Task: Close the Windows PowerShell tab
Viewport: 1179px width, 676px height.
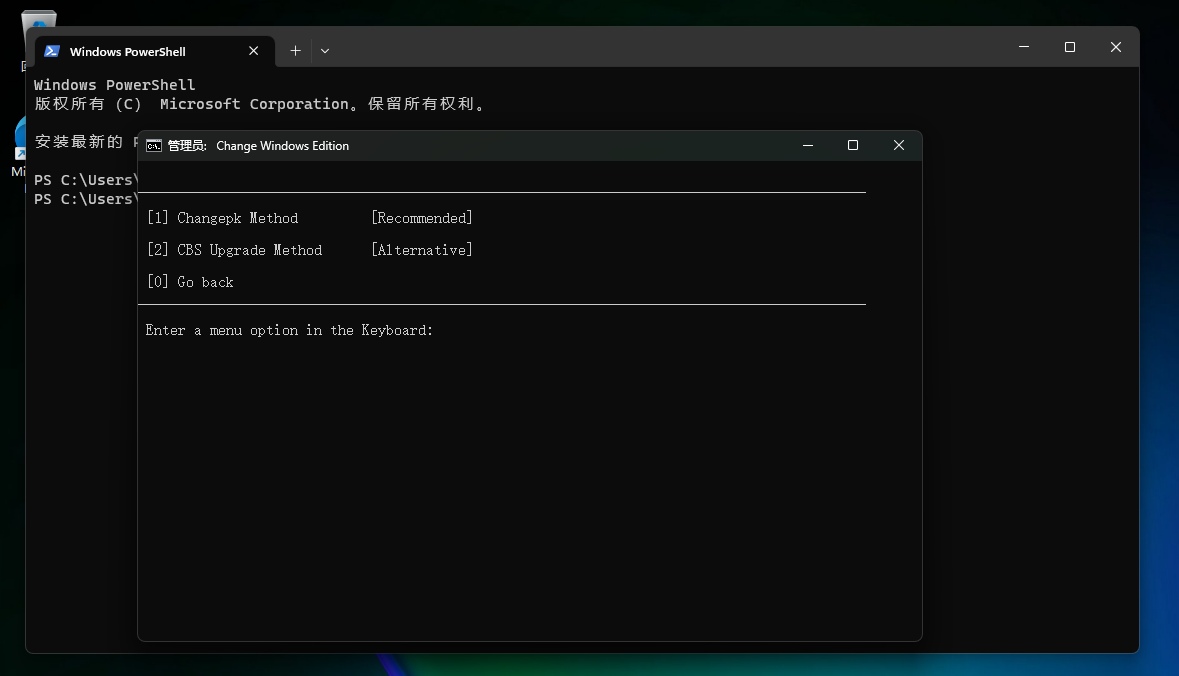Action: (x=254, y=51)
